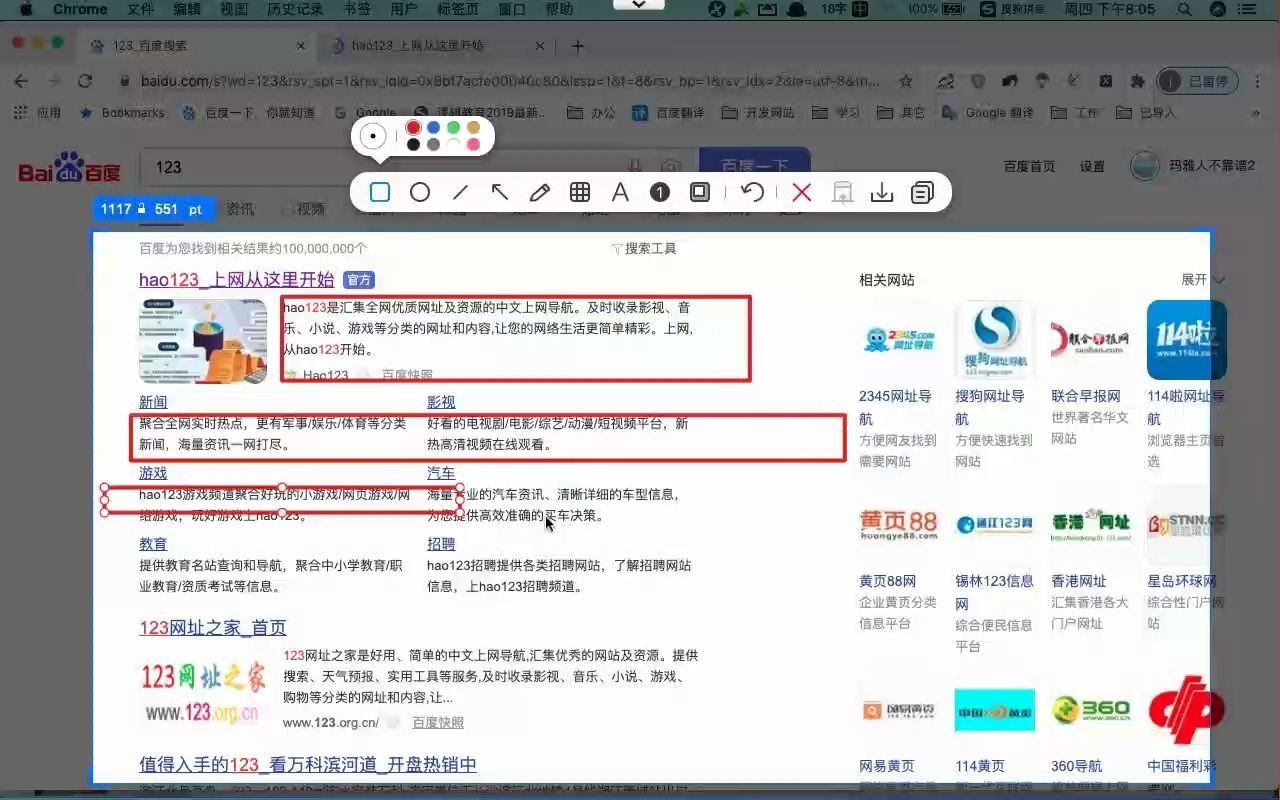Screen dimensions: 1280x800
Task: Pick the gray color swatch
Action: click(433, 145)
